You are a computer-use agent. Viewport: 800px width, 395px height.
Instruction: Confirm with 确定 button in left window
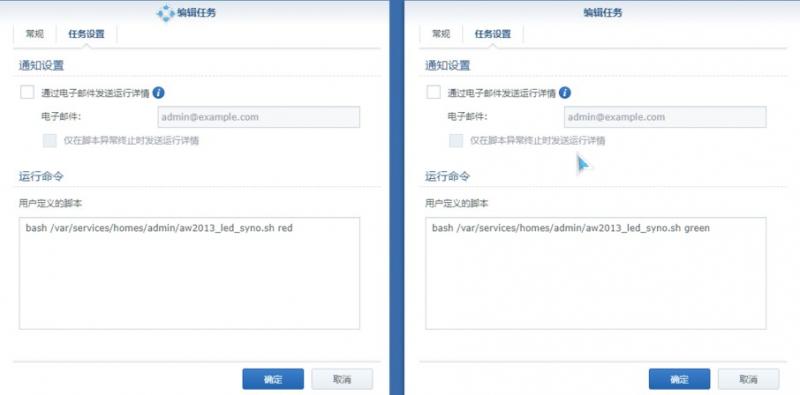click(x=273, y=379)
